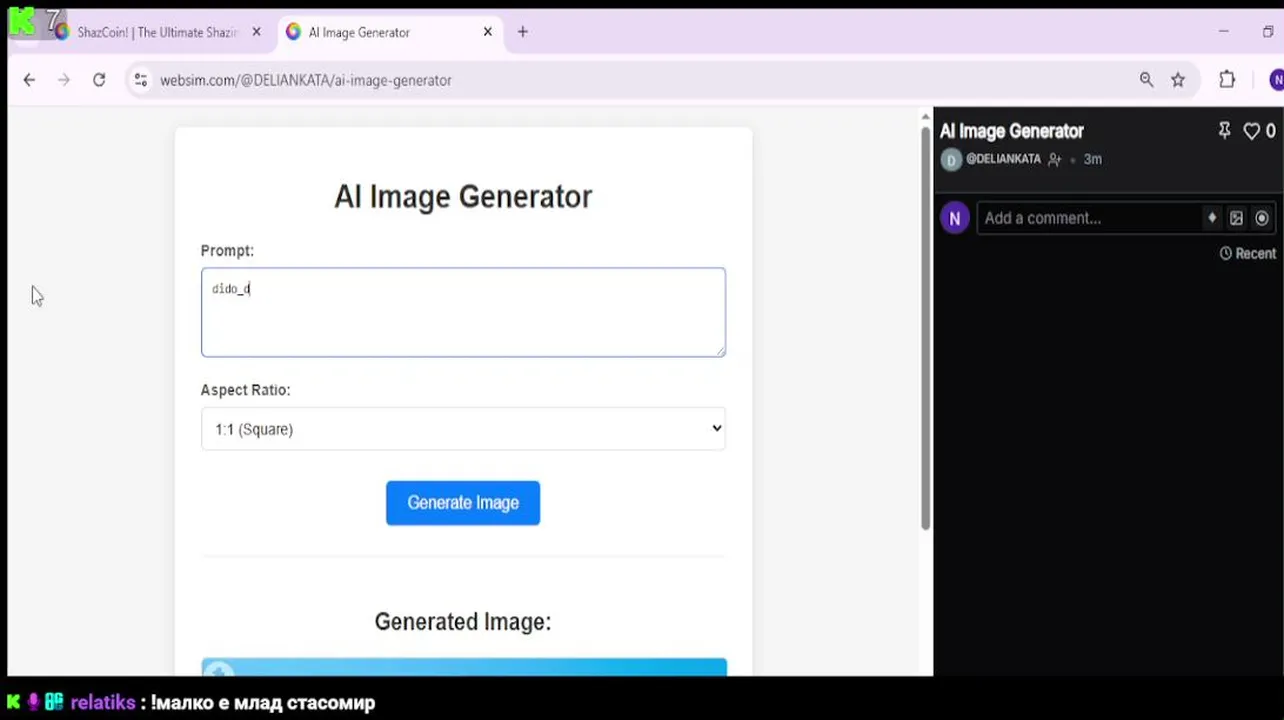Open the browser extensions puzzle icon
Screen dimensions: 1284x720
[1227, 80]
